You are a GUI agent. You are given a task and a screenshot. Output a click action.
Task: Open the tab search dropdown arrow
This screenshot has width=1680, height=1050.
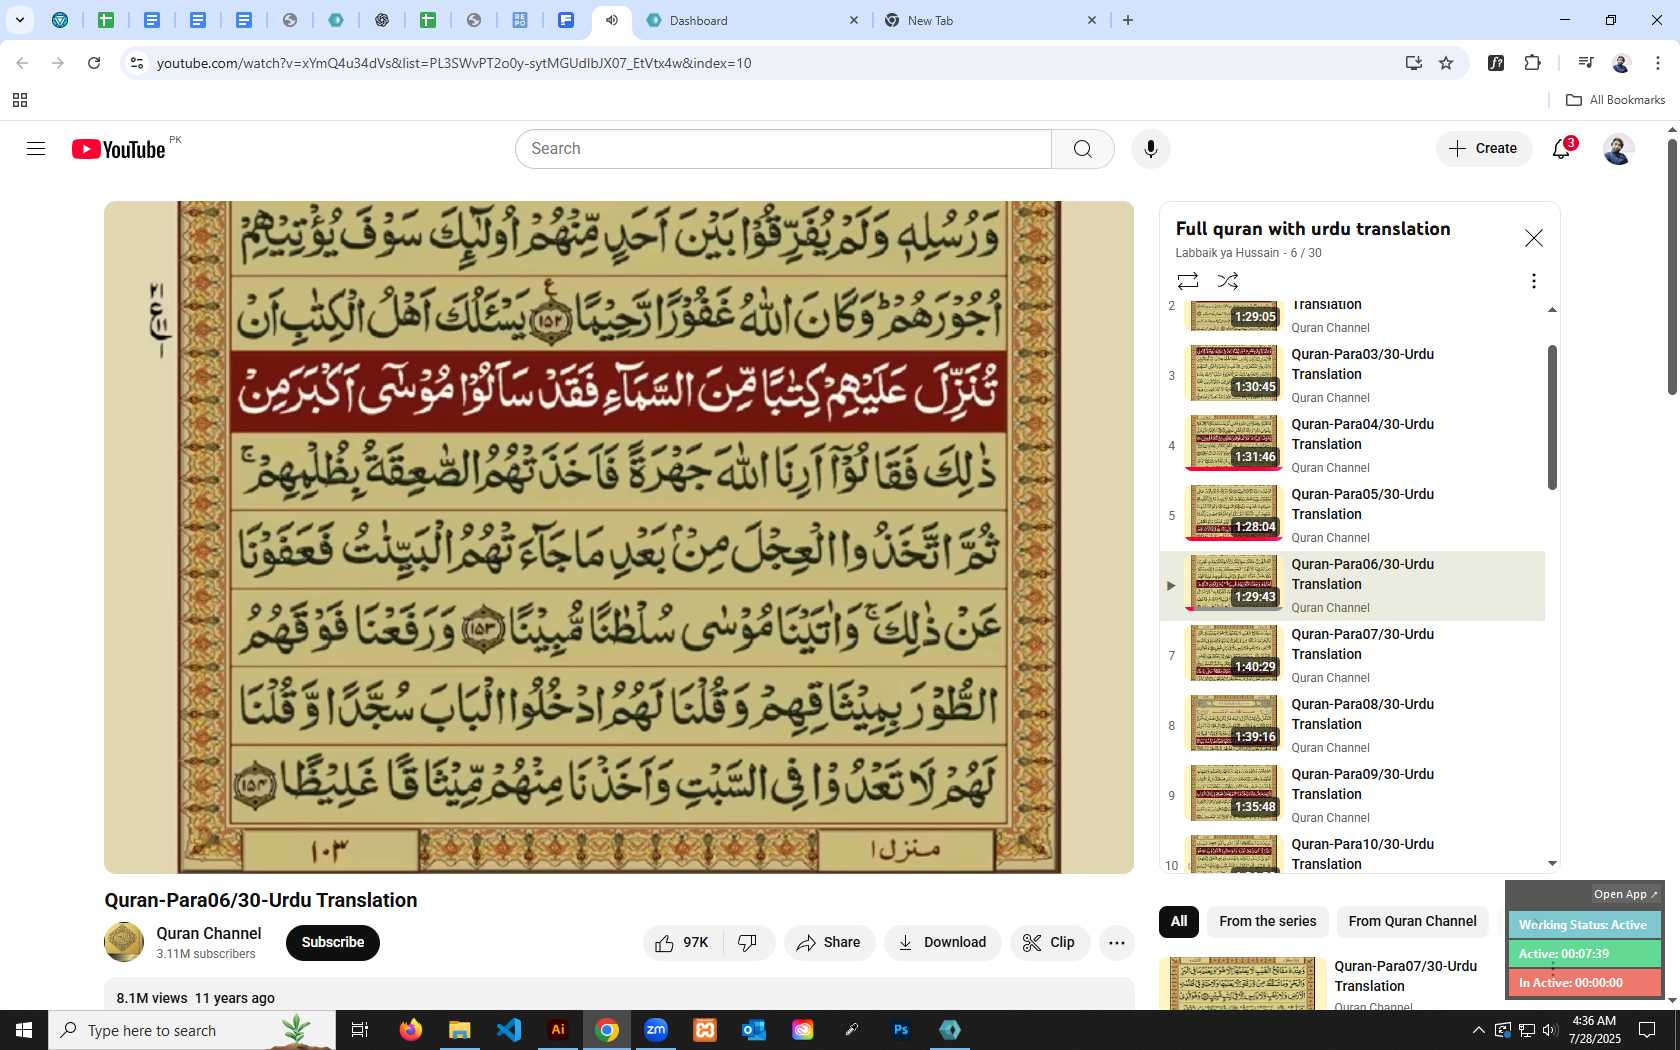19,20
